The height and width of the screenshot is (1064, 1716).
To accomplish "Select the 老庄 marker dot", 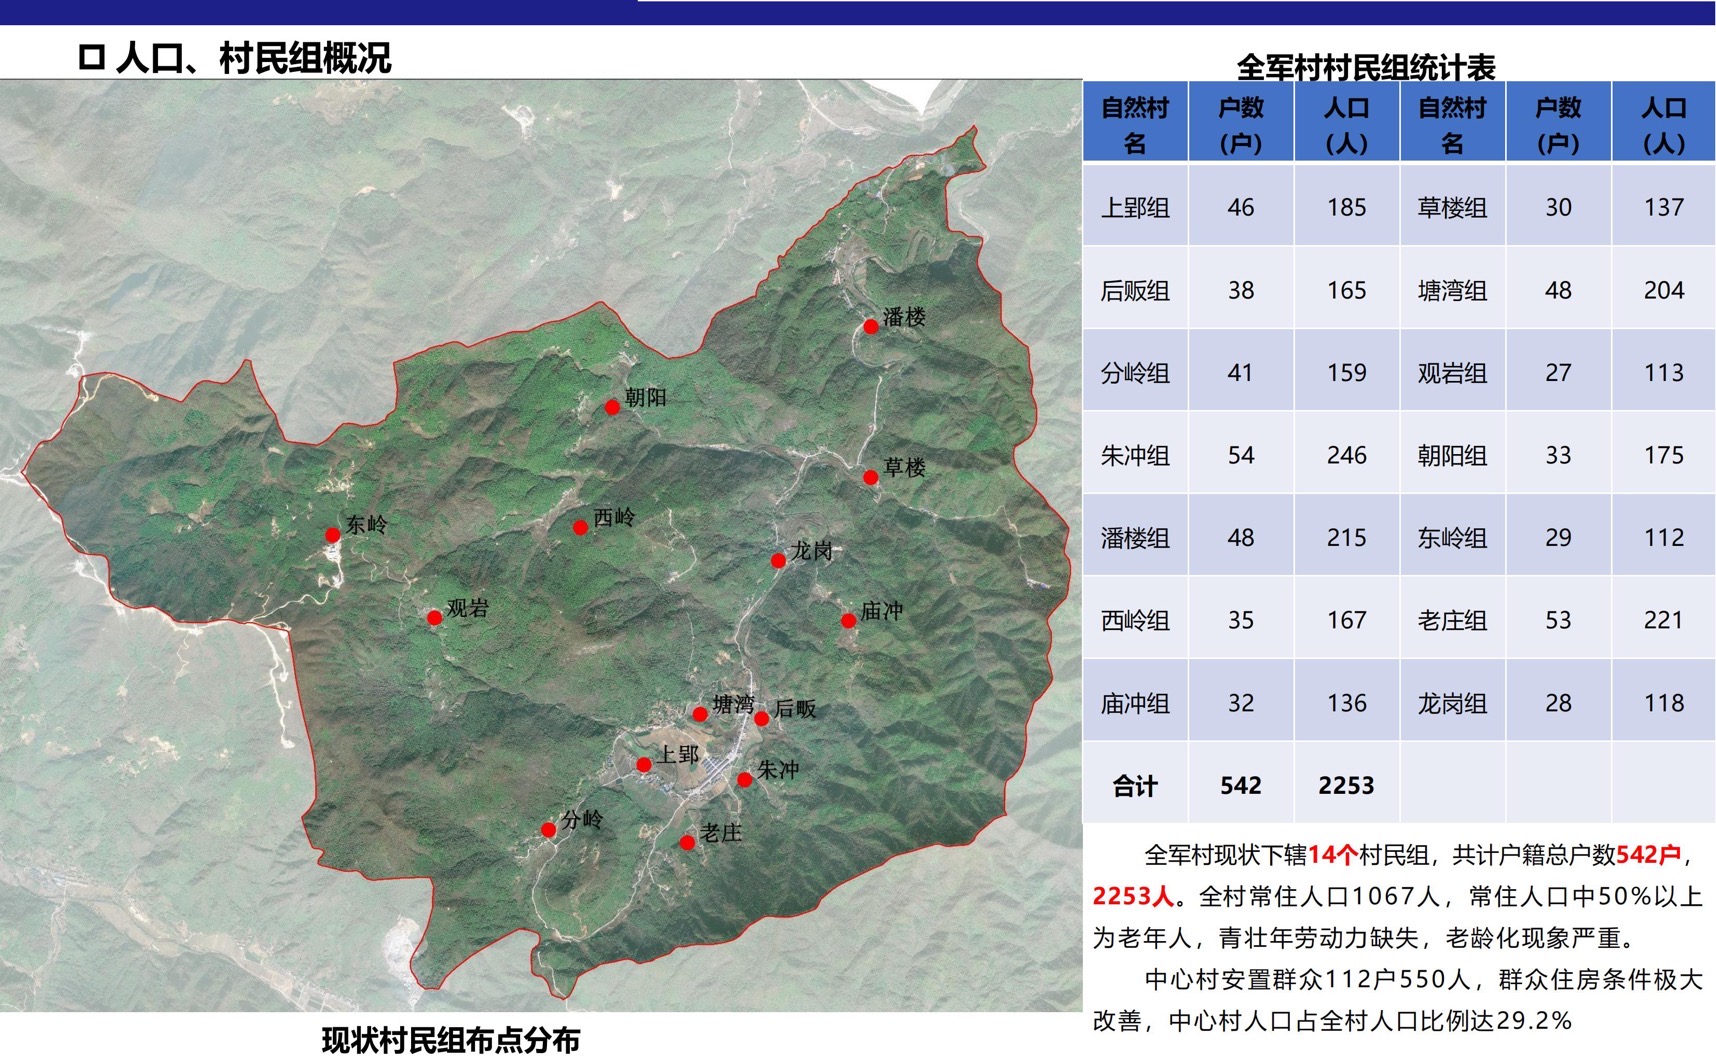I will coord(687,843).
